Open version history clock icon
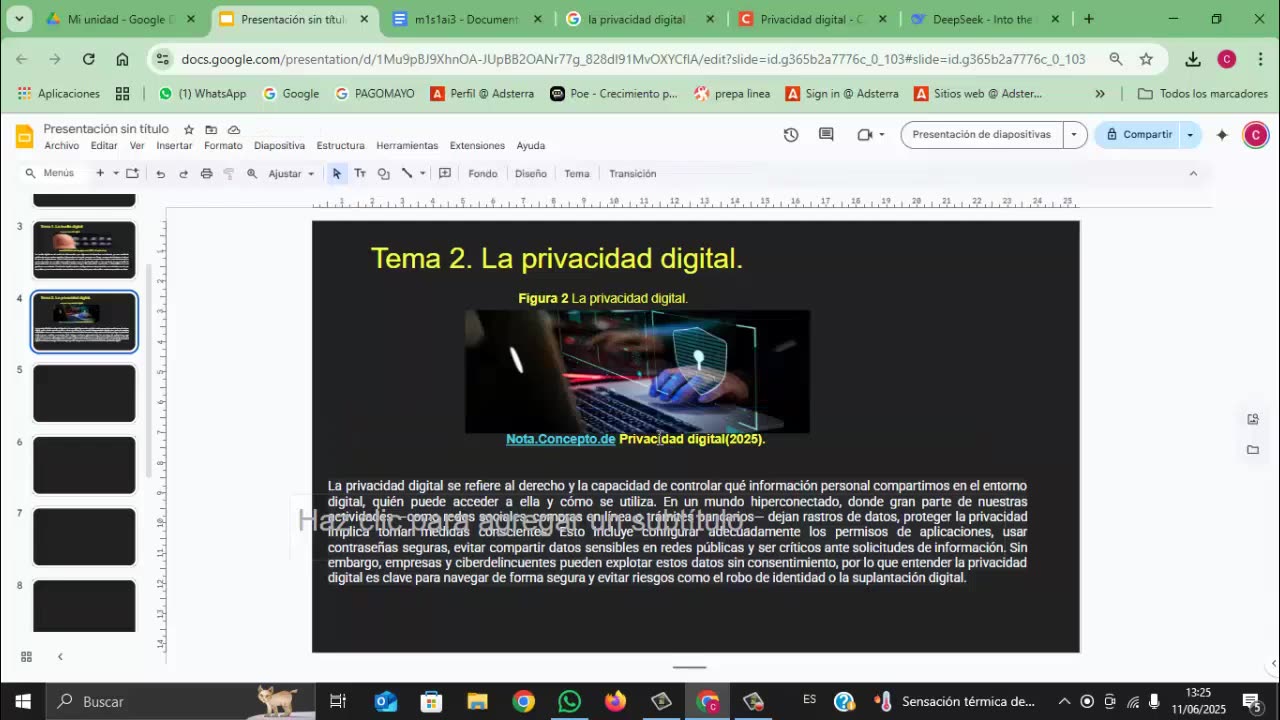This screenshot has height=720, width=1280. point(791,134)
